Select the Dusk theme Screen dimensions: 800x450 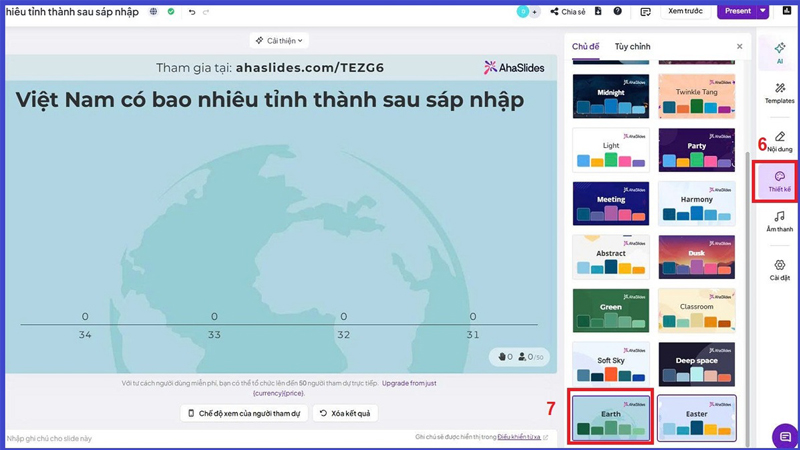pyautogui.click(x=696, y=257)
